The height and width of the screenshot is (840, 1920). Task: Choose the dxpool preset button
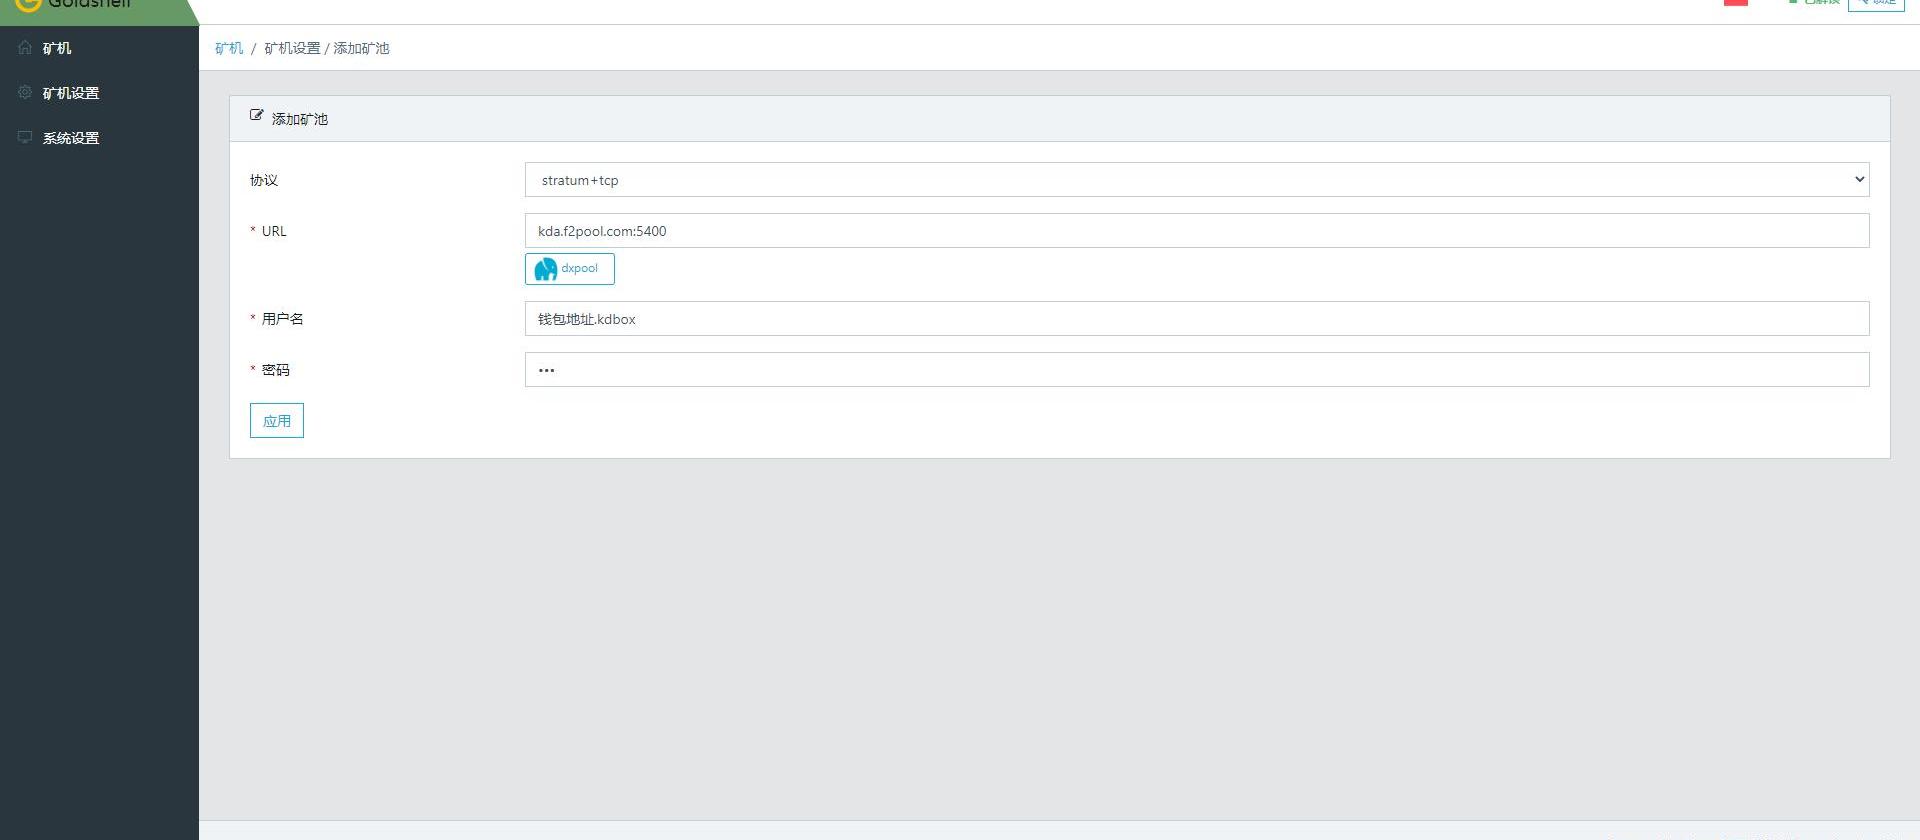point(570,269)
